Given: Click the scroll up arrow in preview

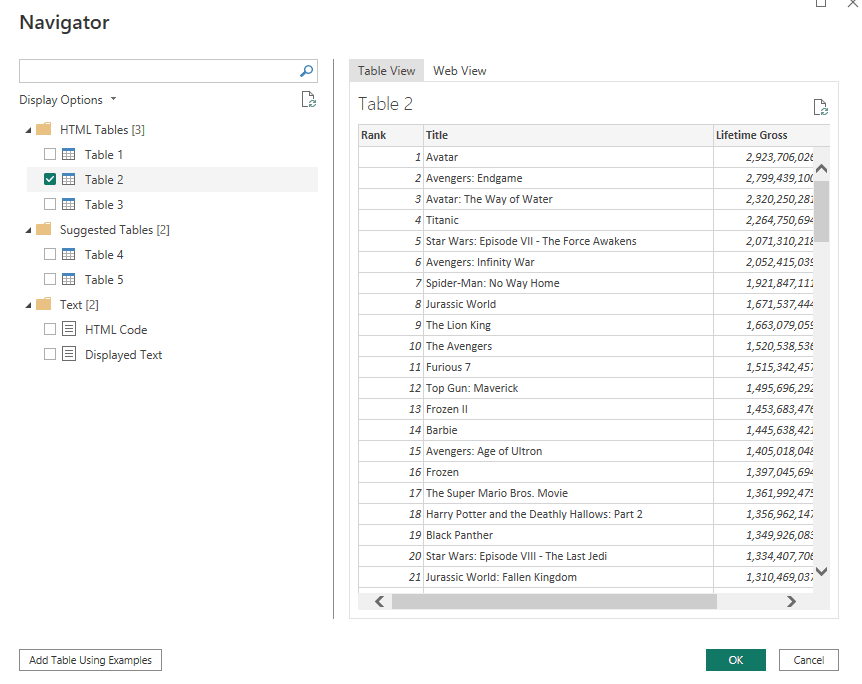Looking at the screenshot, I should coord(821,169).
